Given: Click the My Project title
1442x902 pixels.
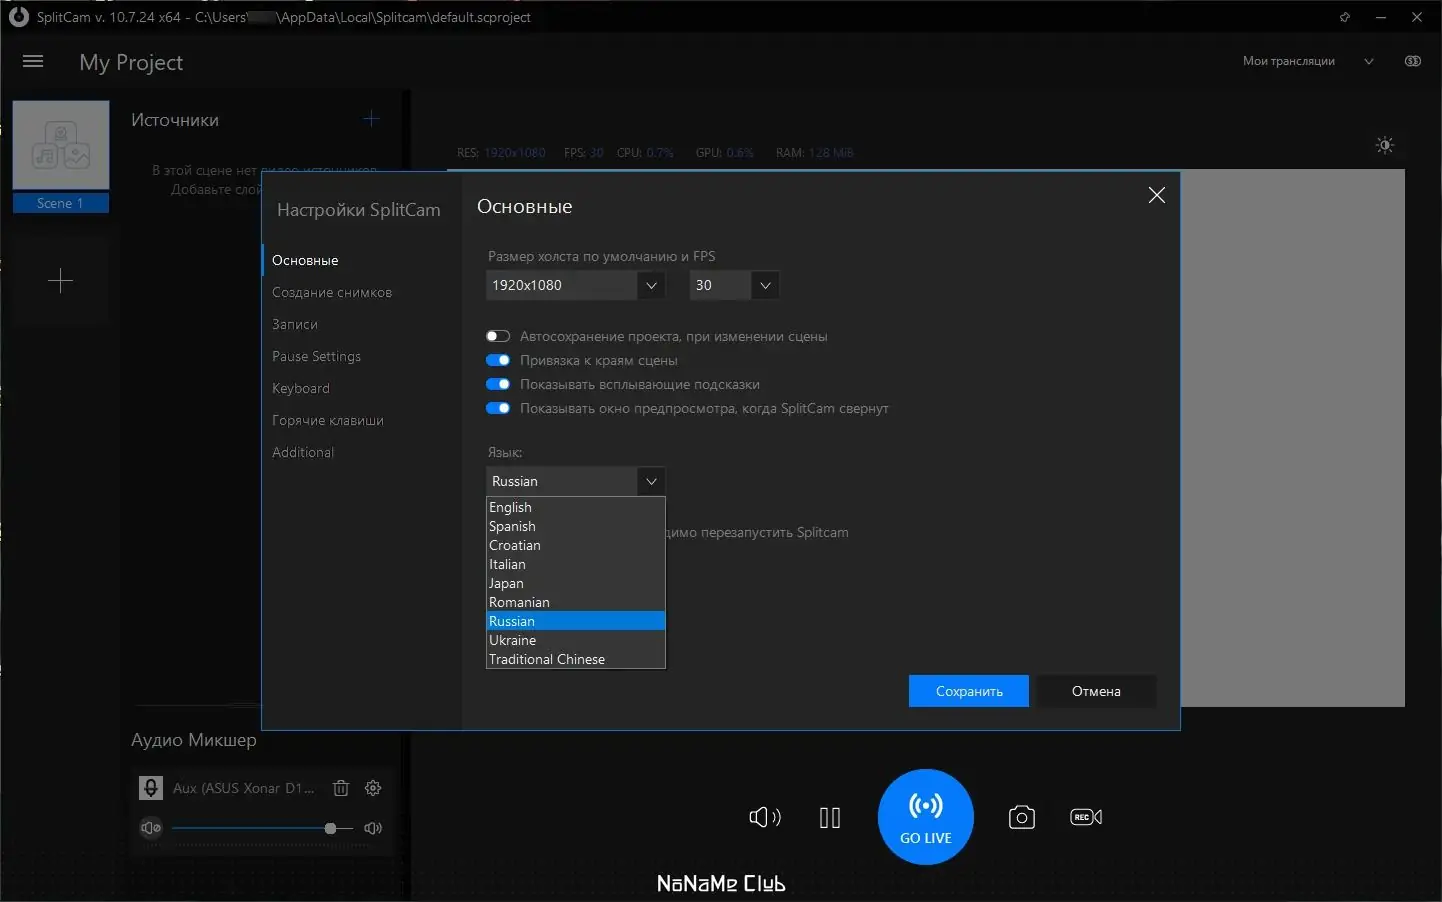Looking at the screenshot, I should pyautogui.click(x=131, y=62).
